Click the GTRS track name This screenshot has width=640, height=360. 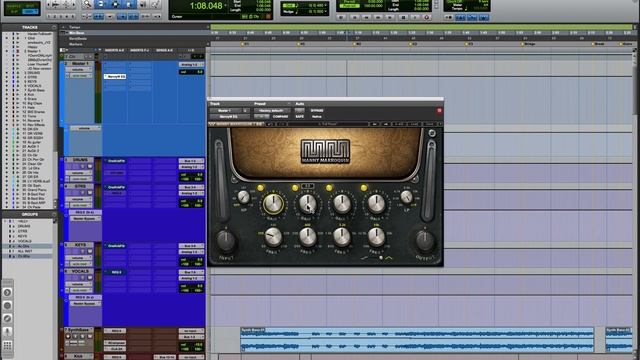click(x=79, y=186)
